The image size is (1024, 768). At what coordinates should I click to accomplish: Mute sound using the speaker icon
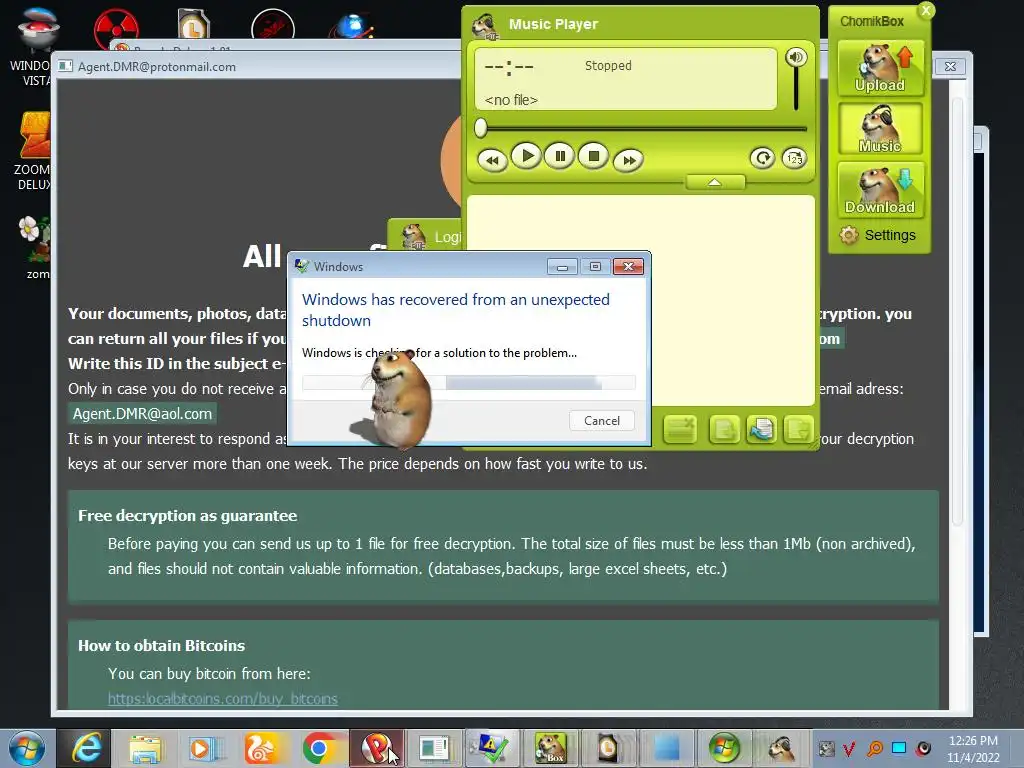[795, 57]
